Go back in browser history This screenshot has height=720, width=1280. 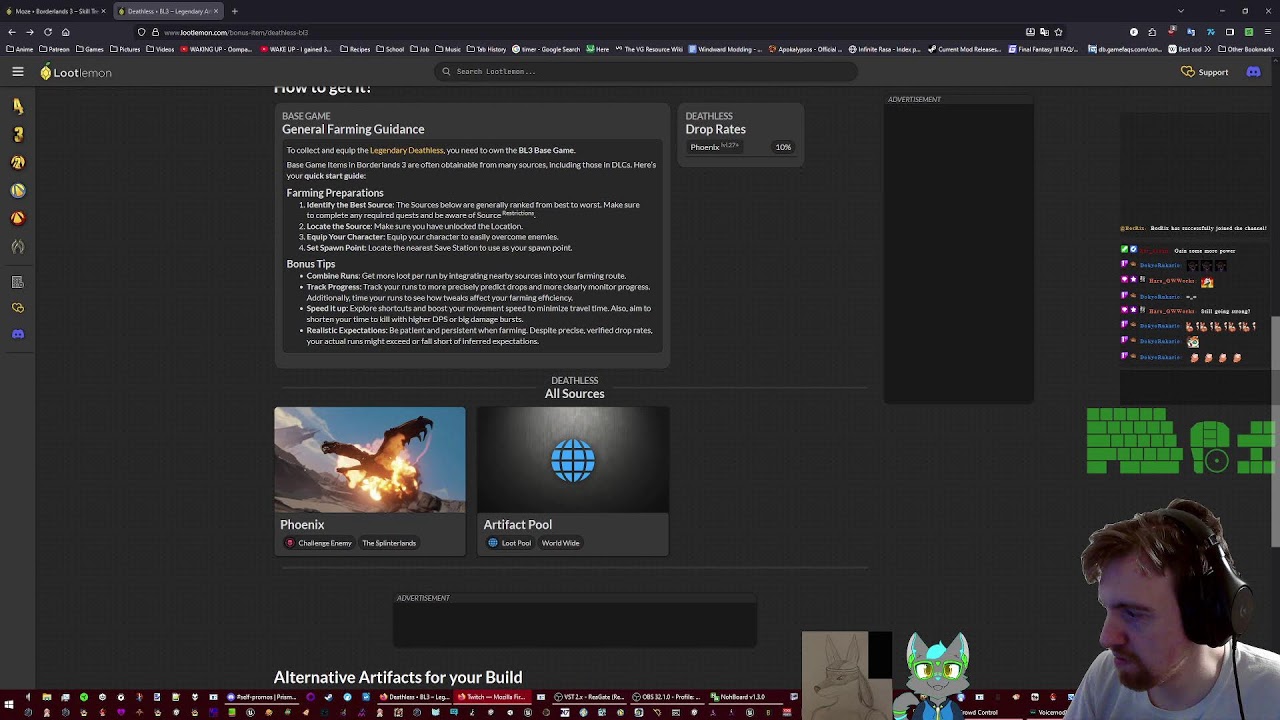pos(12,32)
